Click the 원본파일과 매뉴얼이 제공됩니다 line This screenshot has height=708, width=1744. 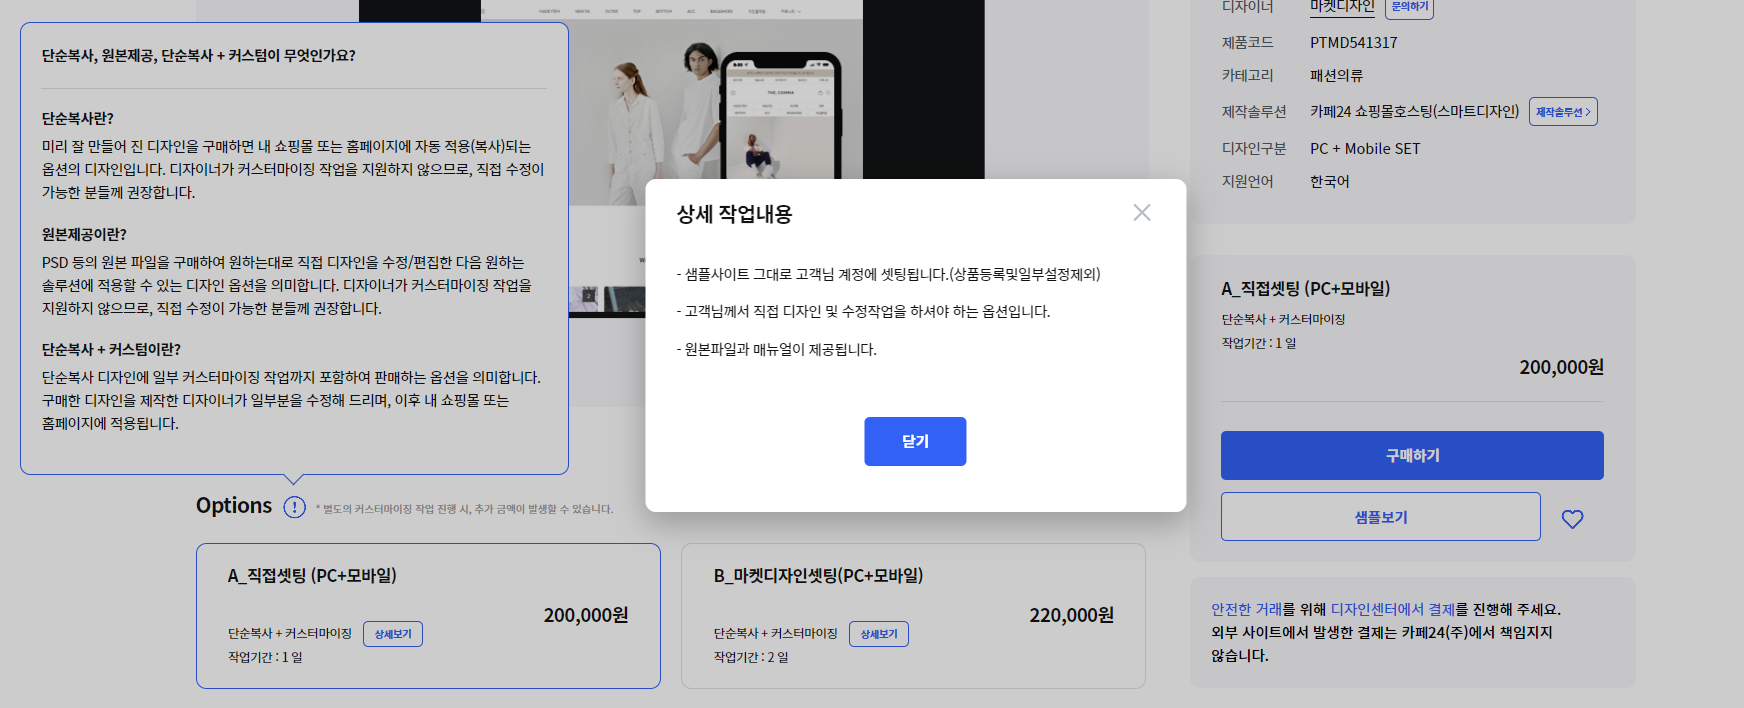[776, 349]
